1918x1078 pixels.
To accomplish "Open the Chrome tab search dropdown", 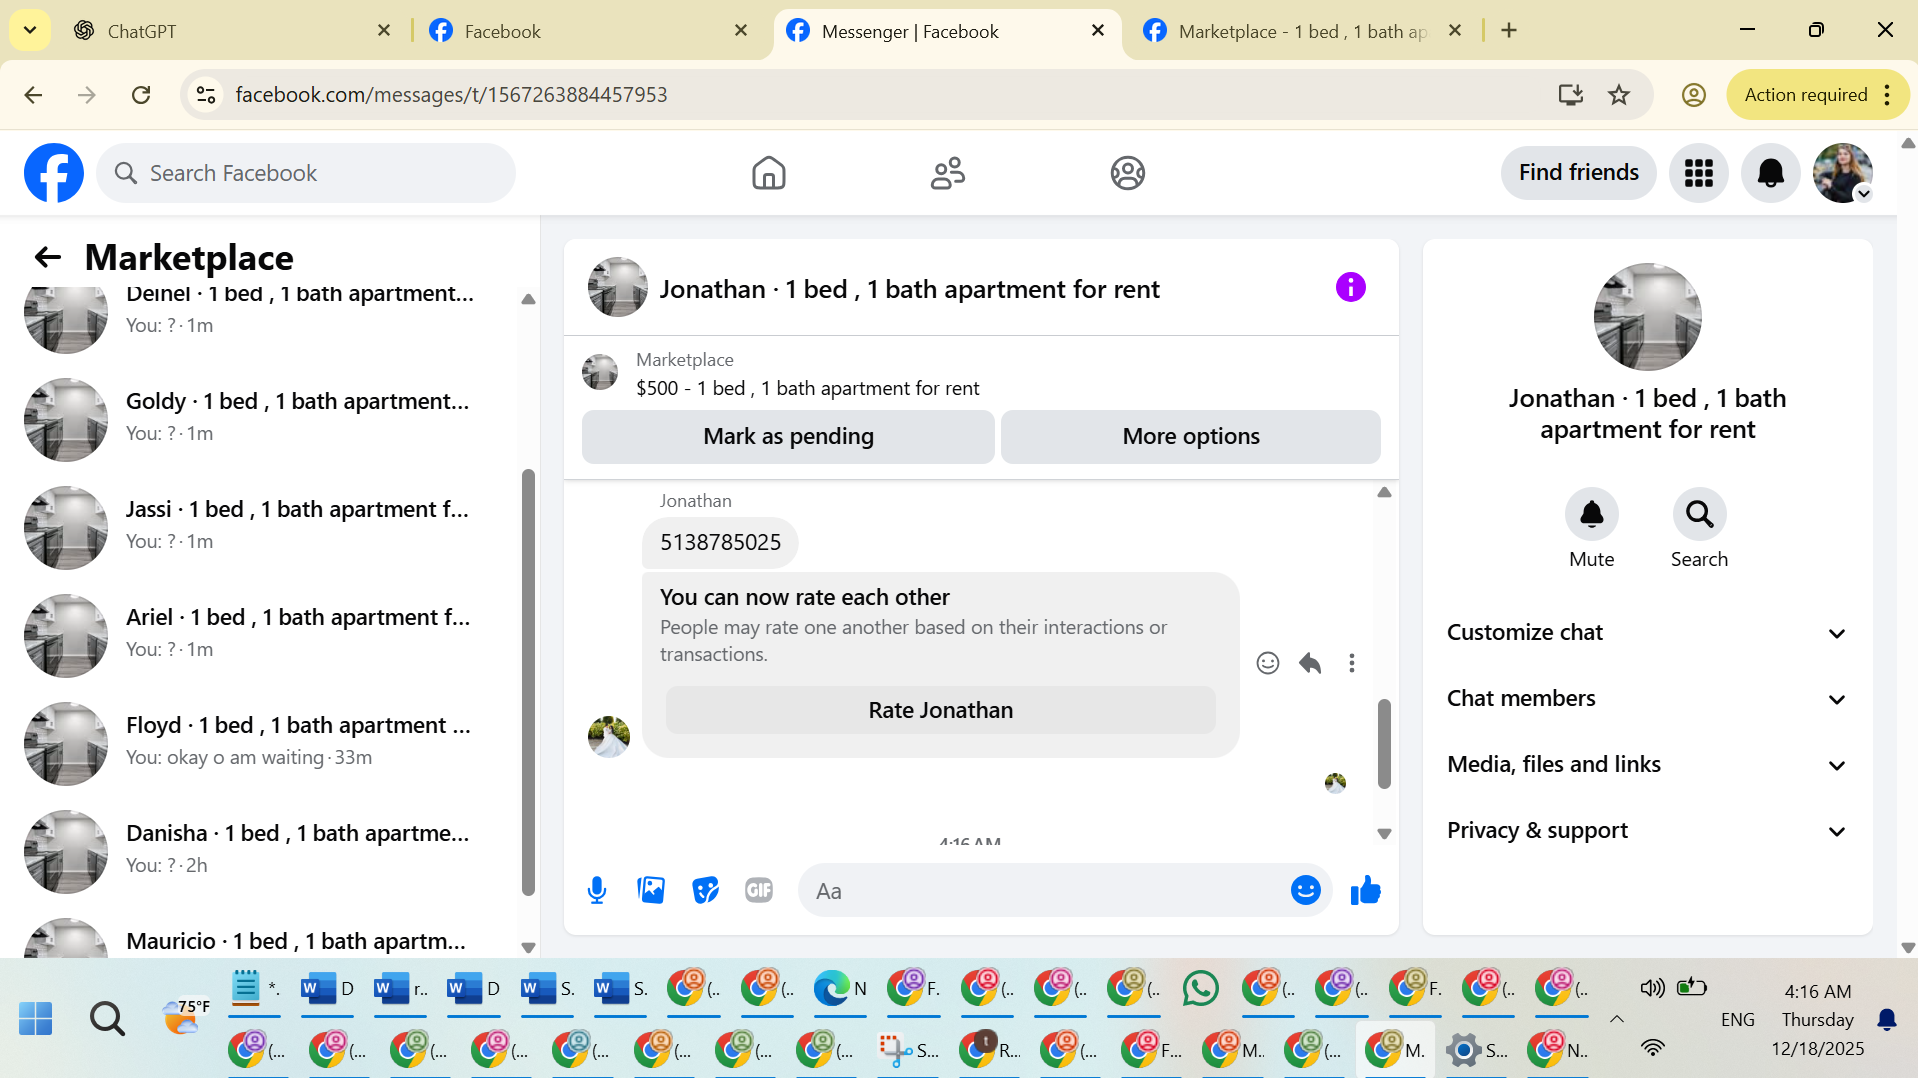I will (30, 31).
